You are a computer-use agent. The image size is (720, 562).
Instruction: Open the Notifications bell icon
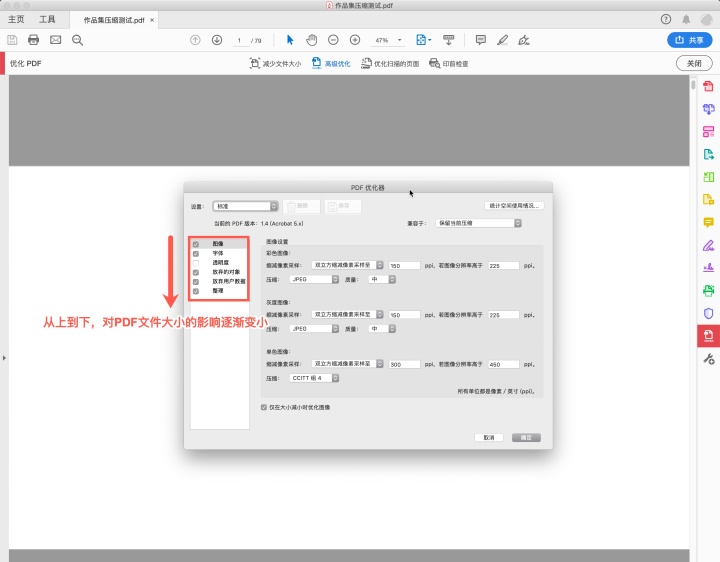(x=686, y=19)
